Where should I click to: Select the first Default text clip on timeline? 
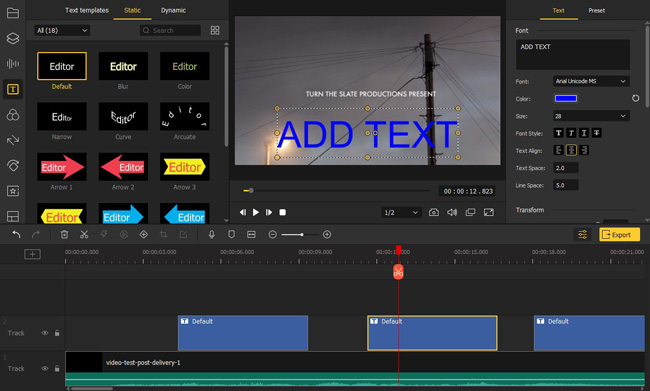[x=243, y=333]
